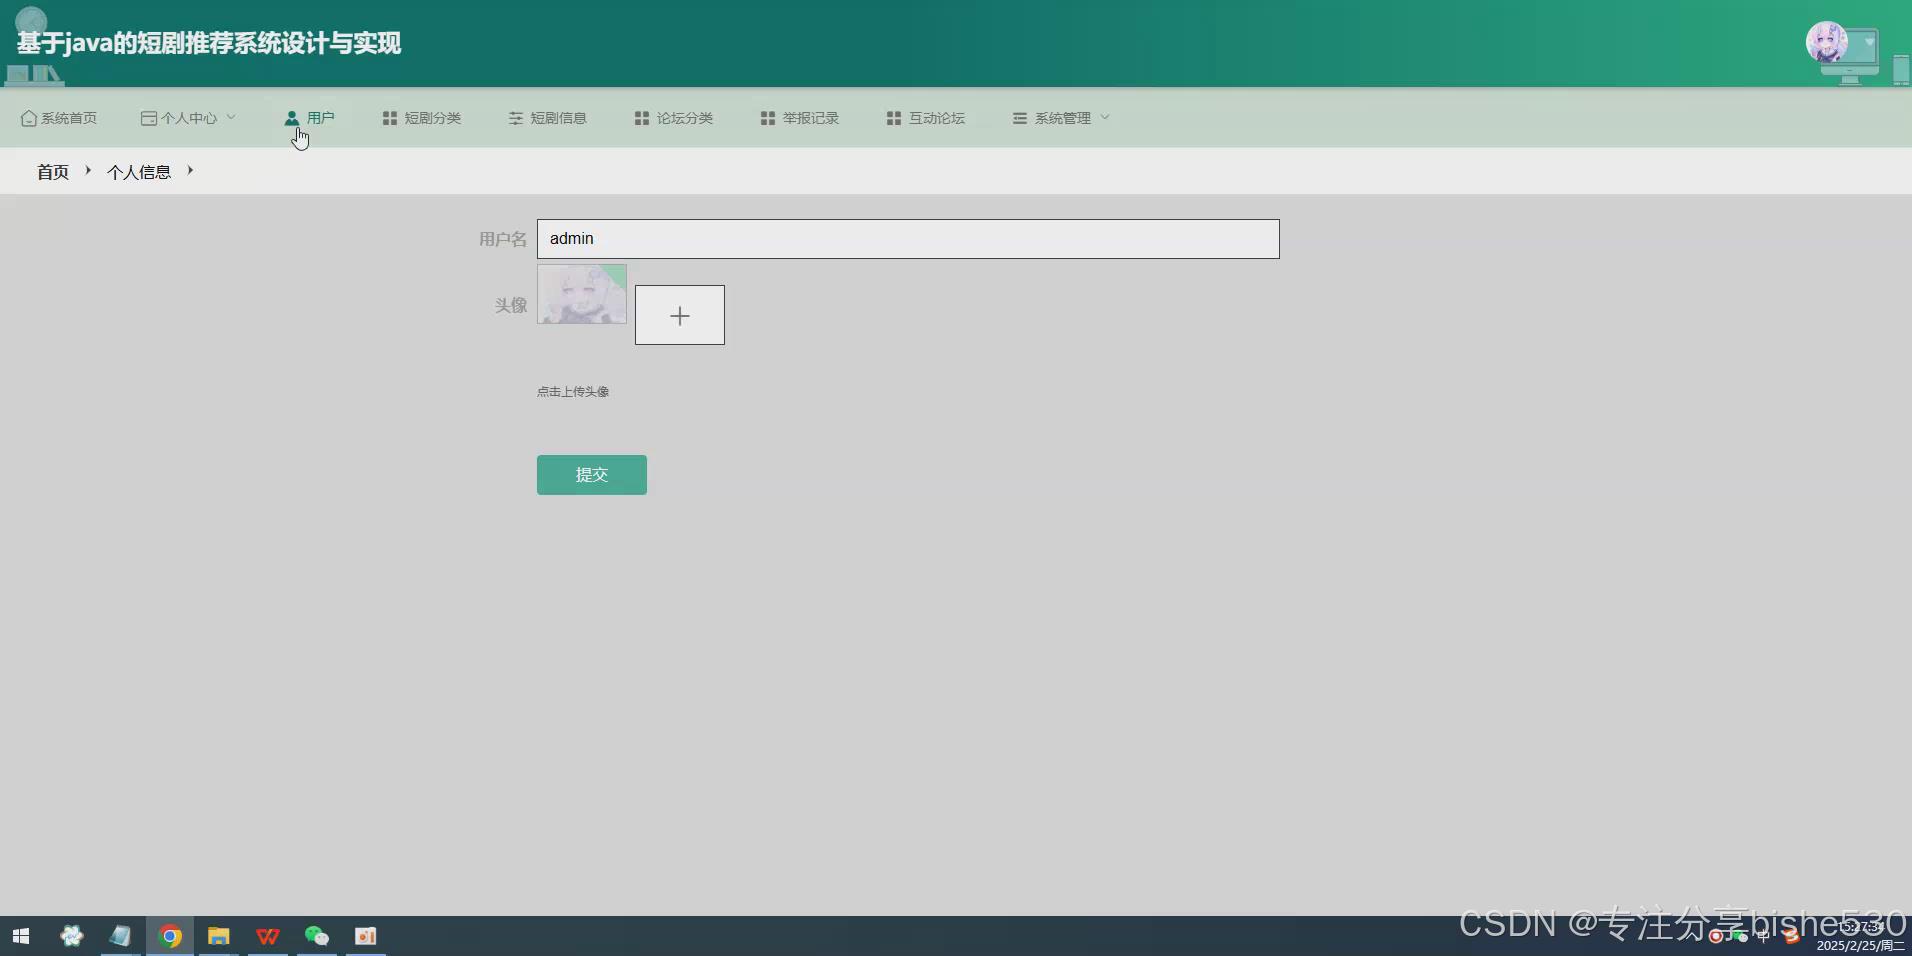Image resolution: width=1912 pixels, height=956 pixels.
Task: Click the admin avatar in the header
Action: click(x=1826, y=43)
